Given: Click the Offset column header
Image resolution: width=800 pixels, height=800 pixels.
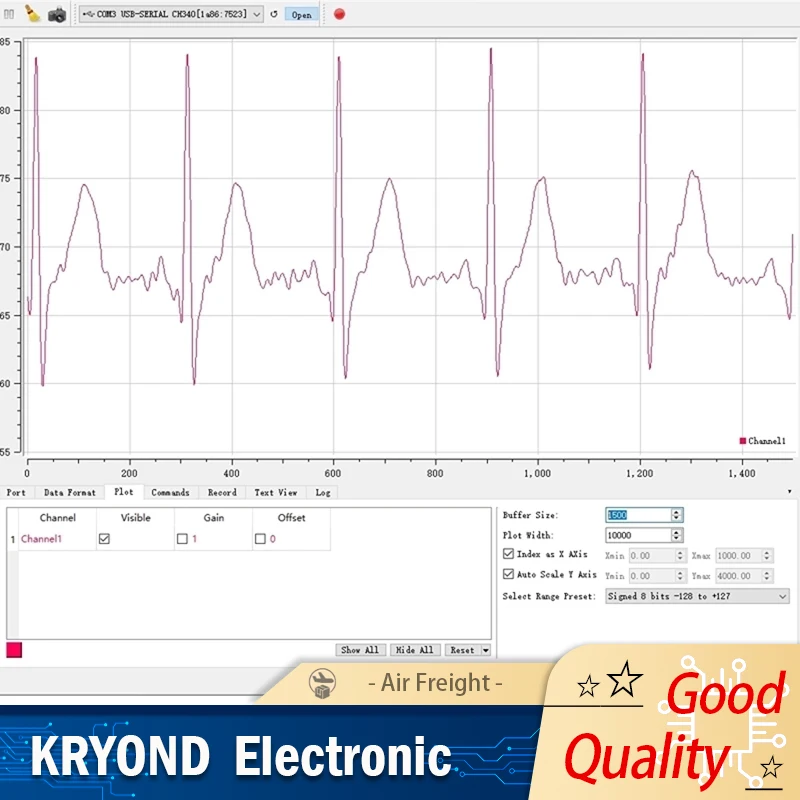Looking at the screenshot, I should point(291,518).
